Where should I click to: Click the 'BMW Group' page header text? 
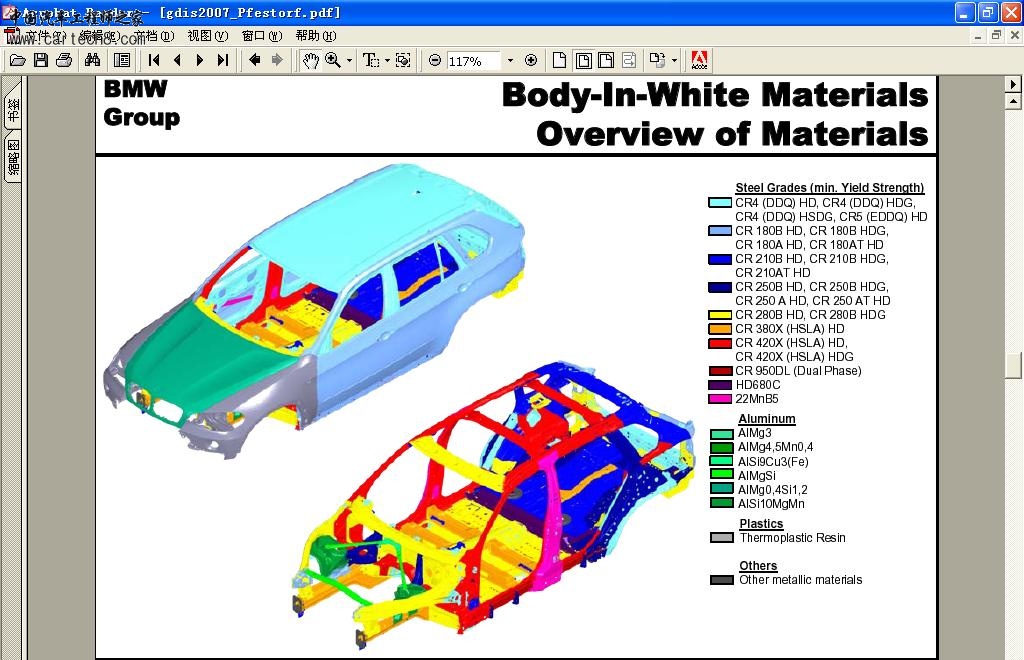click(x=142, y=103)
